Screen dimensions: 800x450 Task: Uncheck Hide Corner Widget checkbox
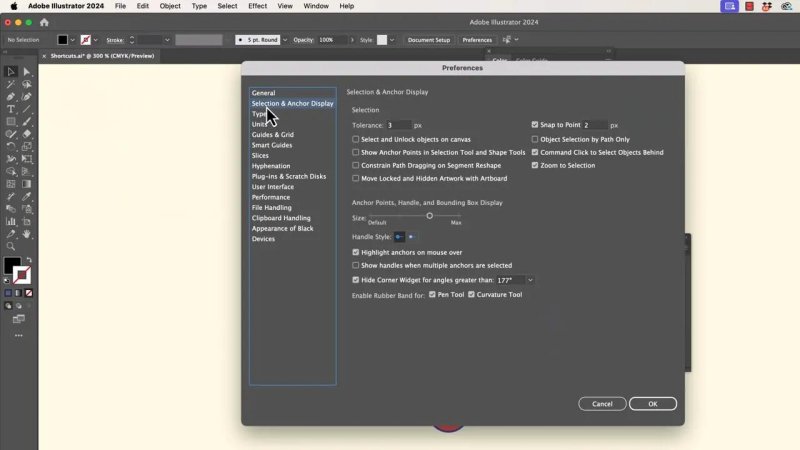pyautogui.click(x=356, y=280)
